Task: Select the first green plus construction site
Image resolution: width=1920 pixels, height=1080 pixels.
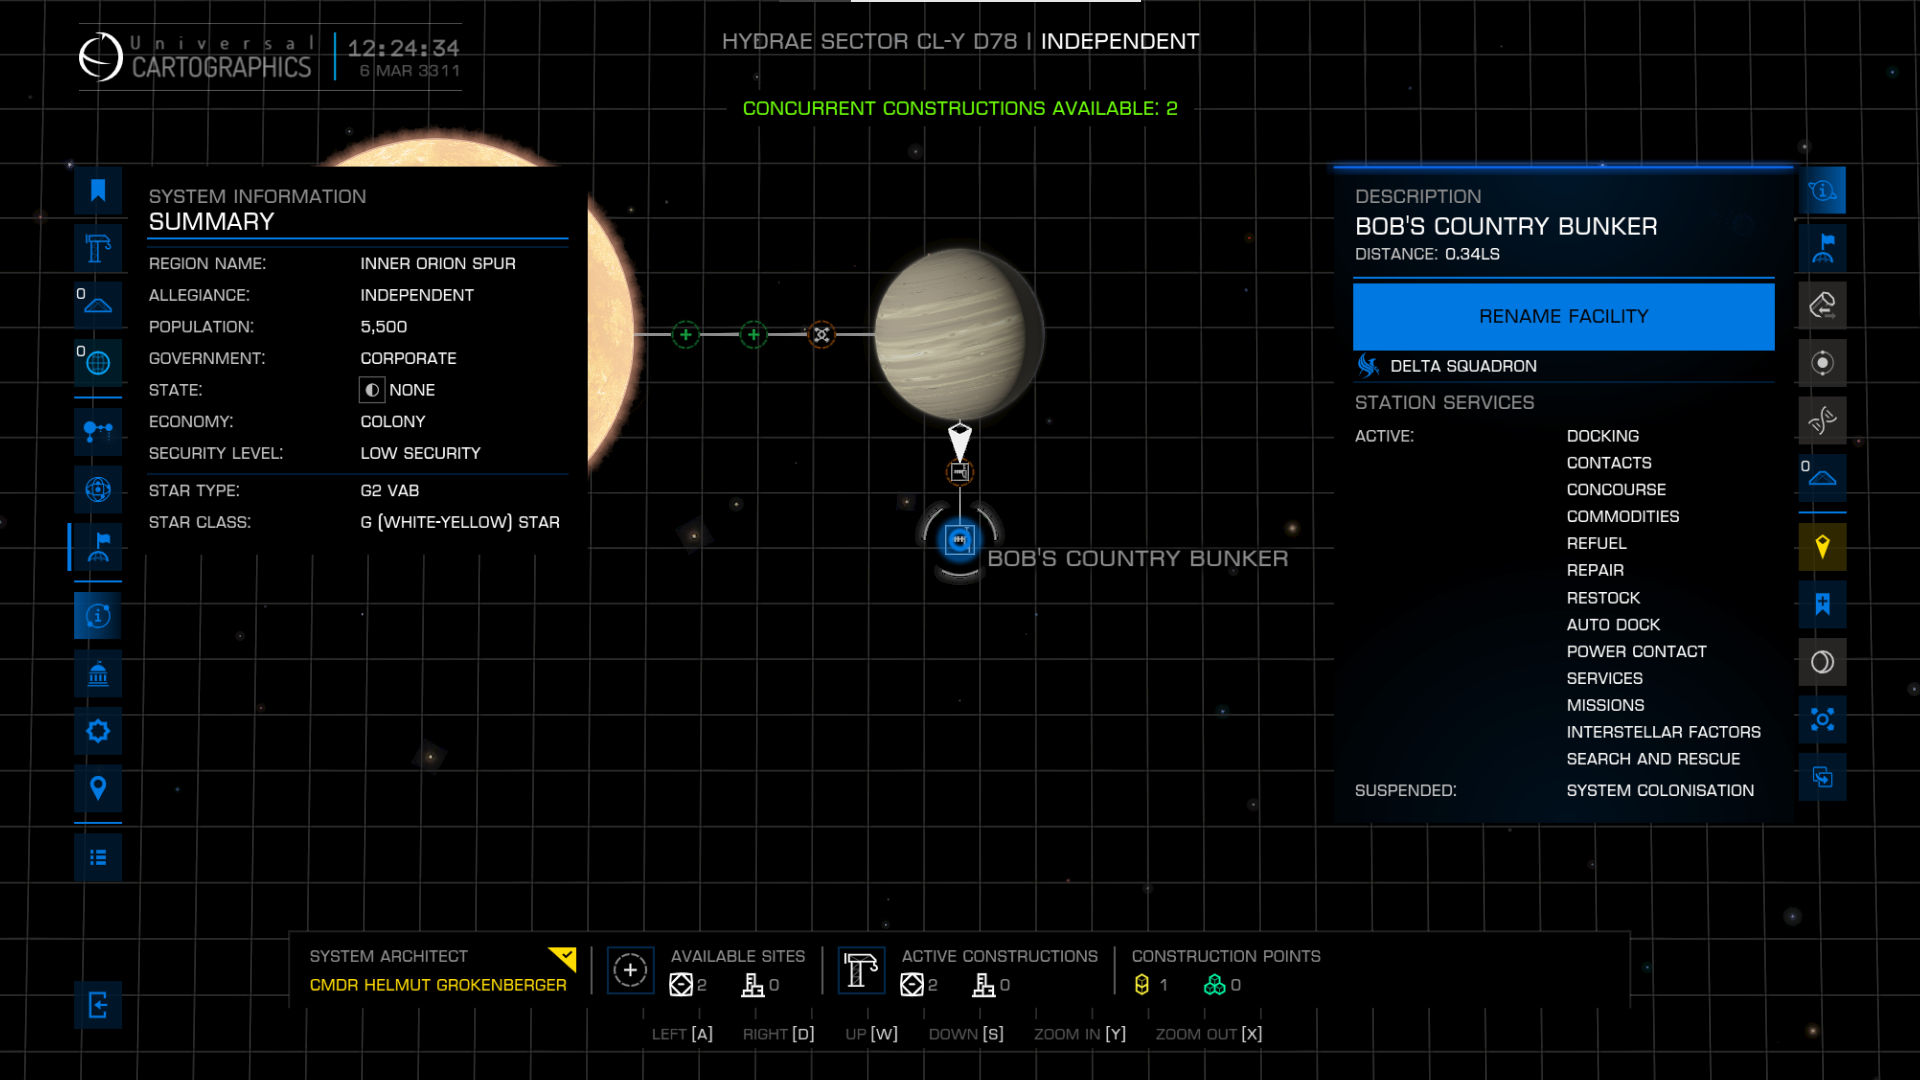Action: (x=685, y=335)
